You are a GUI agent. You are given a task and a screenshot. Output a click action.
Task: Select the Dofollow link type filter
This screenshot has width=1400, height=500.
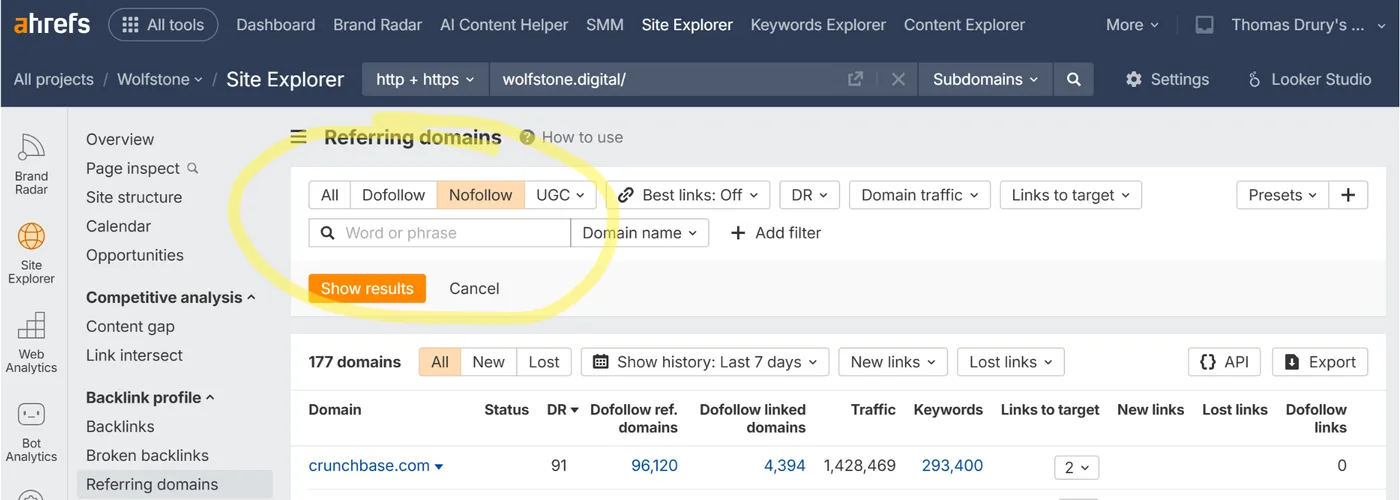393,195
